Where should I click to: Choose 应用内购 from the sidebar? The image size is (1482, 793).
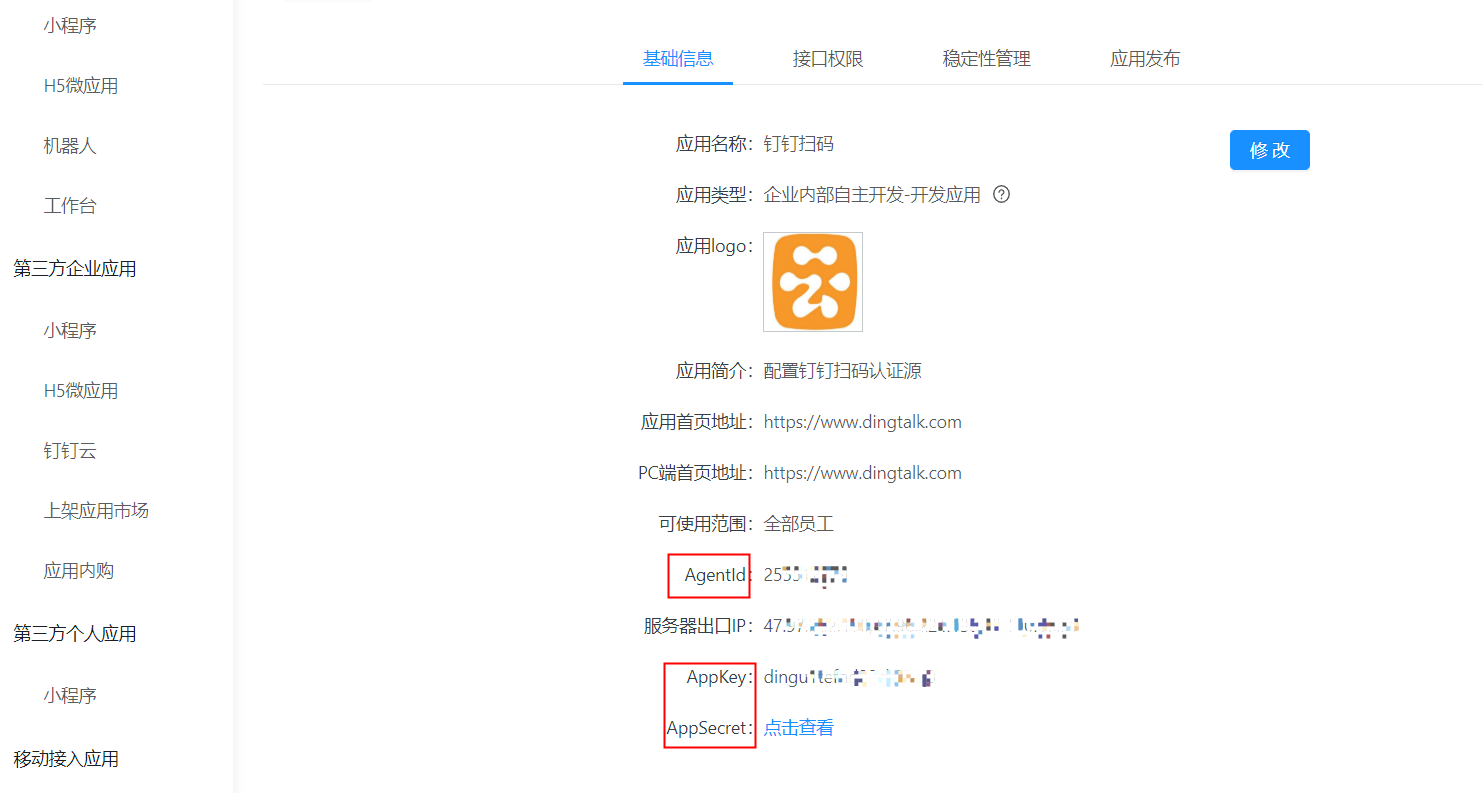[x=79, y=571]
